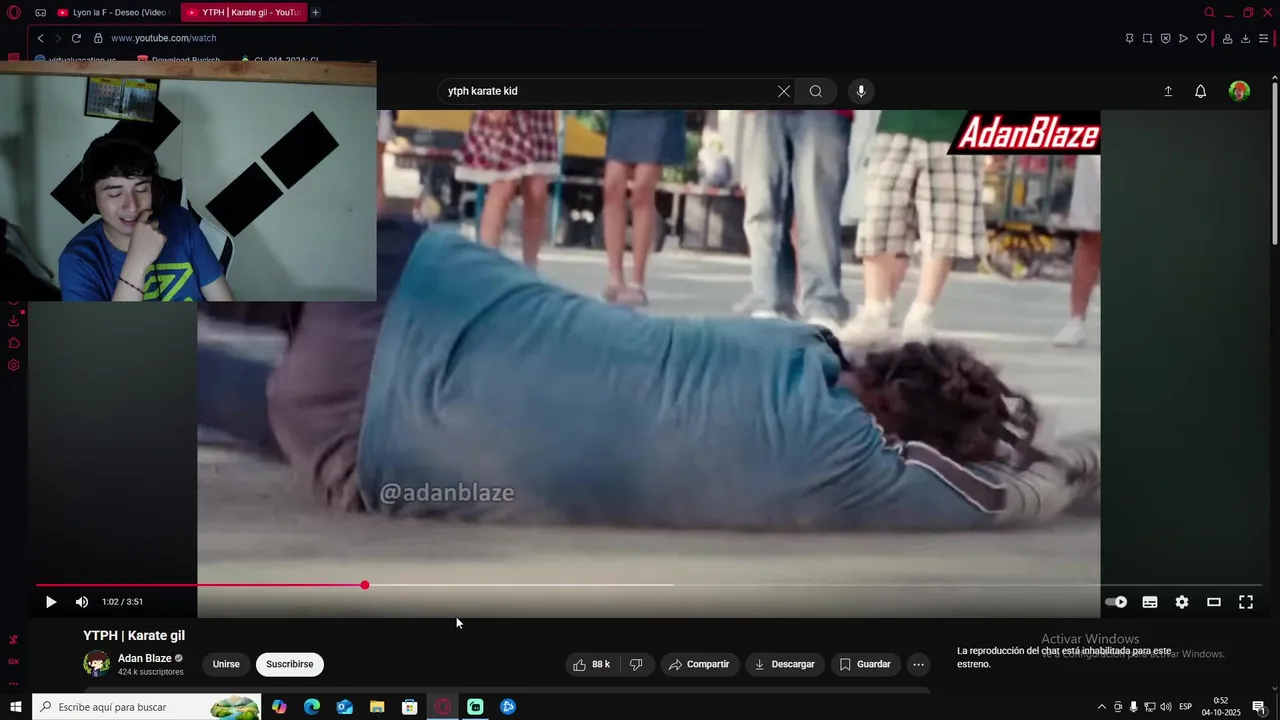
Task: Open Adan Blaze channel name link
Action: click(145, 658)
